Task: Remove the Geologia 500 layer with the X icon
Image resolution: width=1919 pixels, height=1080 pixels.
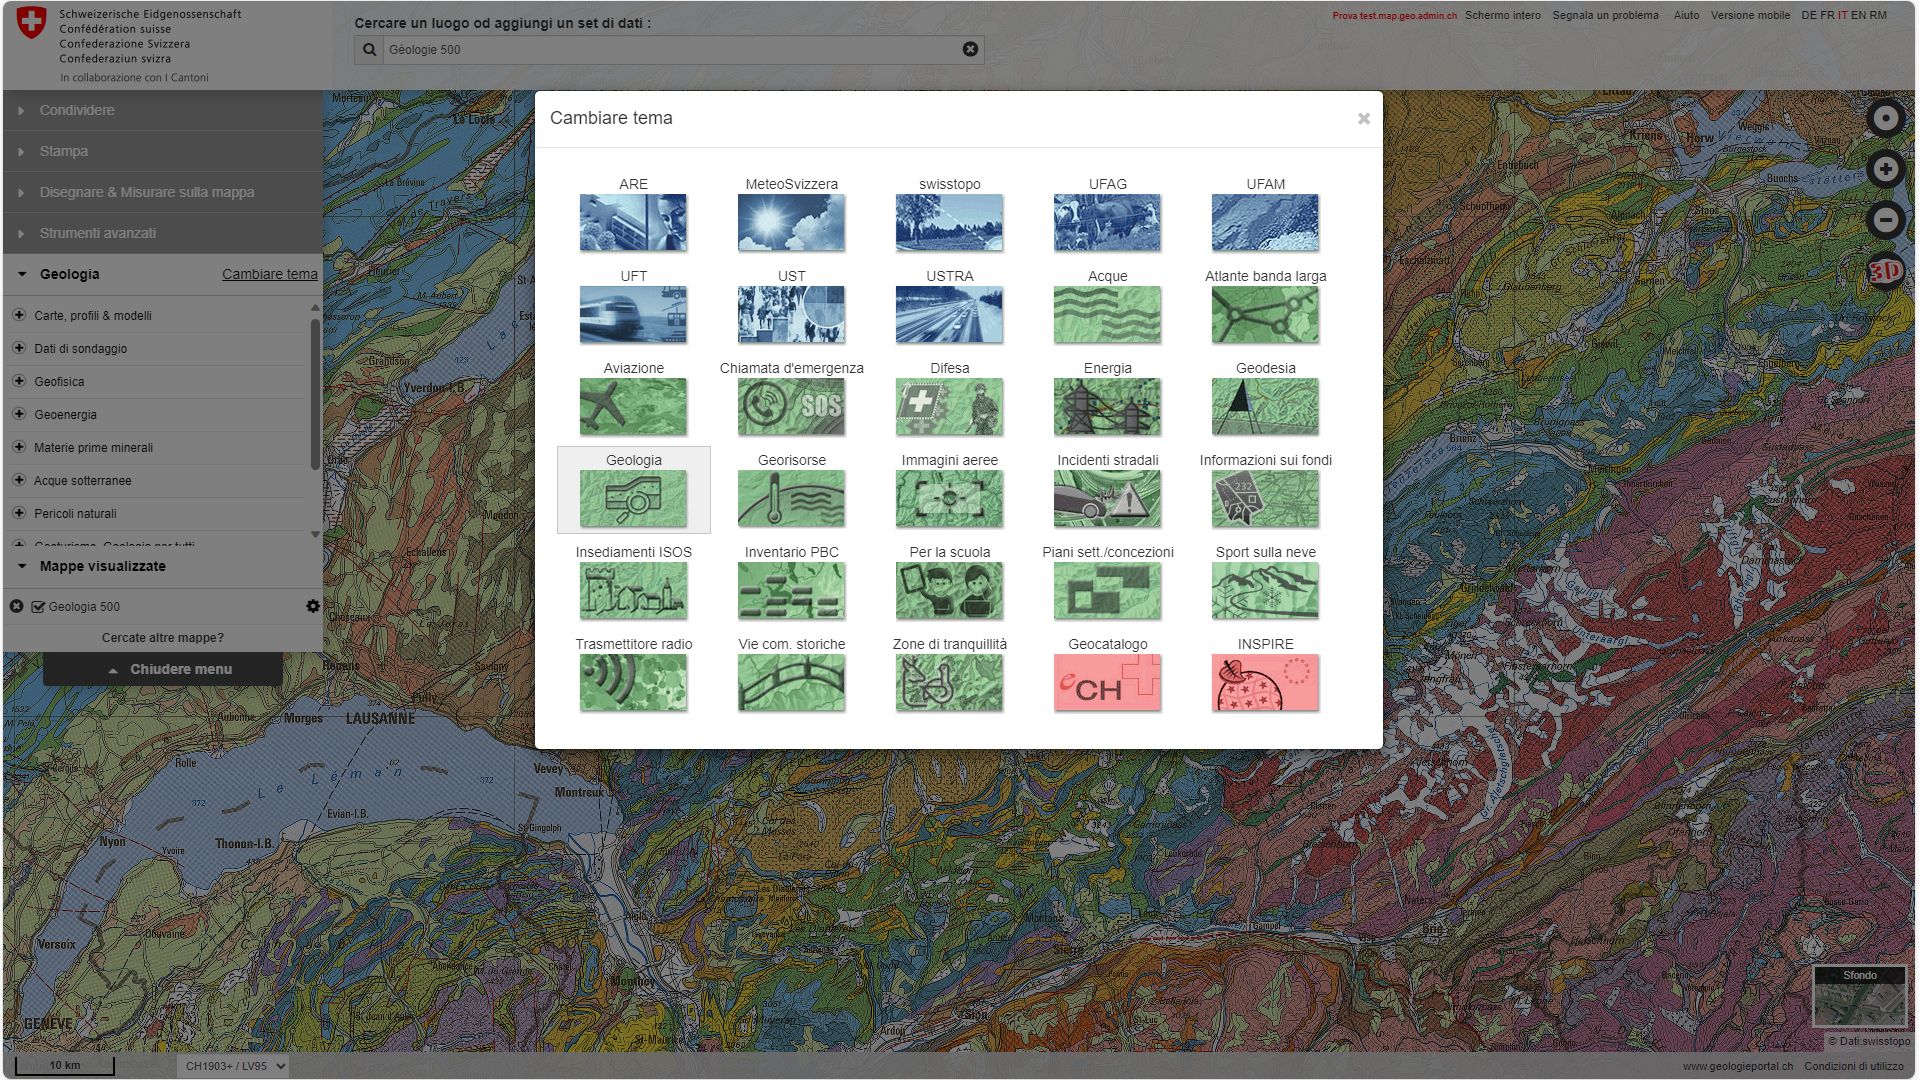Action: click(16, 607)
